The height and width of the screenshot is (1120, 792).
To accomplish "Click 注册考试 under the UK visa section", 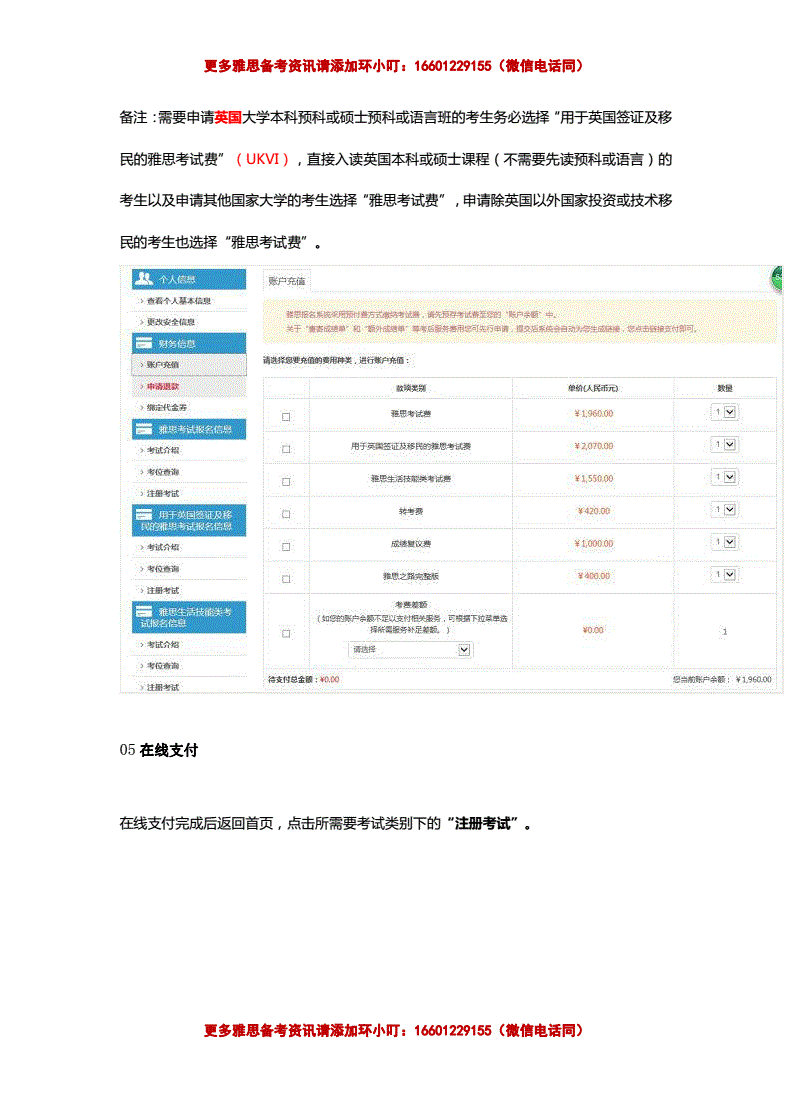I will [x=163, y=591].
